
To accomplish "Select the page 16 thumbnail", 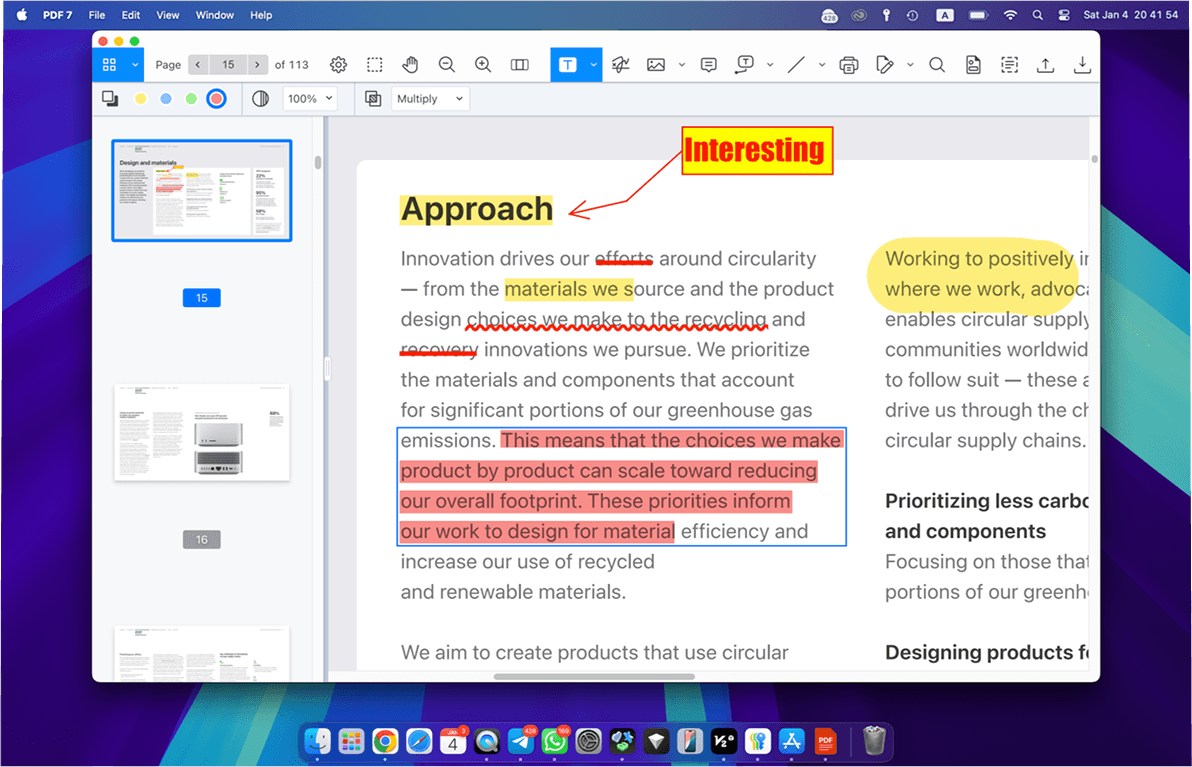I will (x=201, y=432).
